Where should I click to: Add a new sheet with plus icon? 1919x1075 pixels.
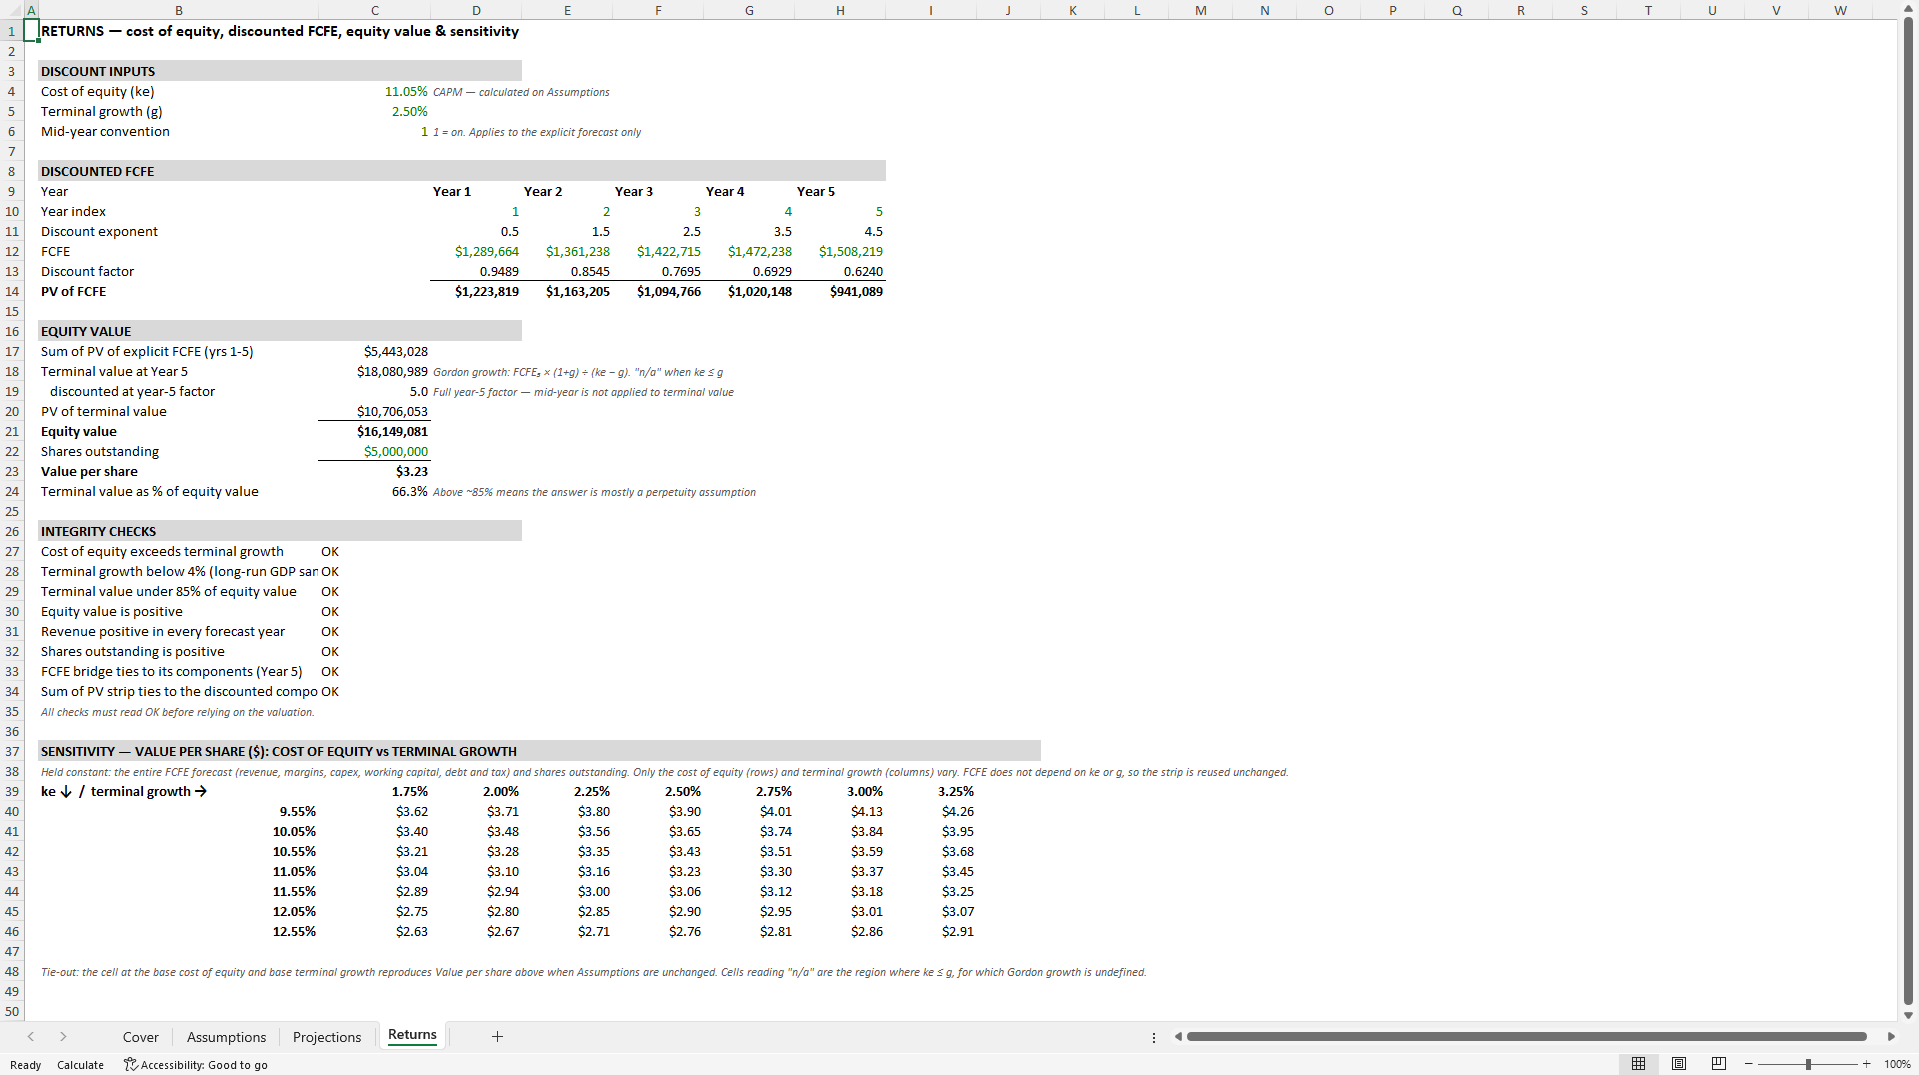497,1037
